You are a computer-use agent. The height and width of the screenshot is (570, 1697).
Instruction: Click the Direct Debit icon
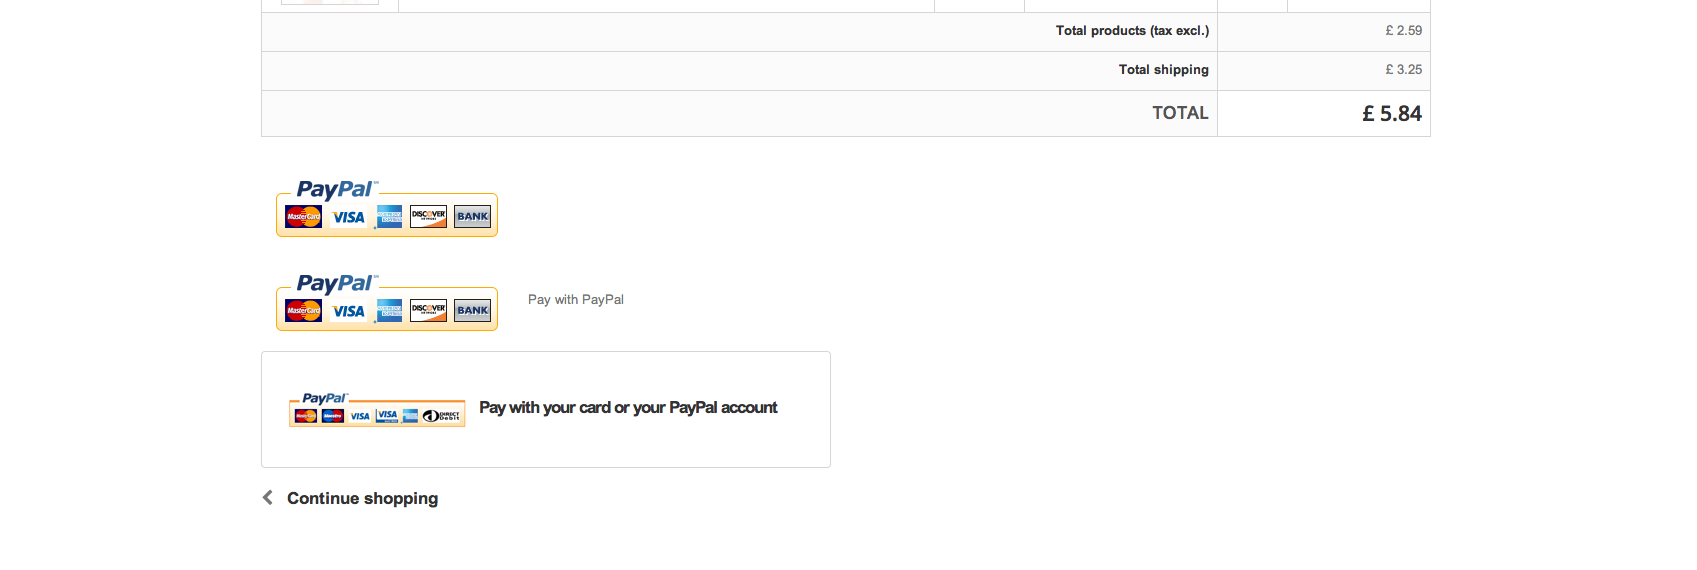[442, 415]
